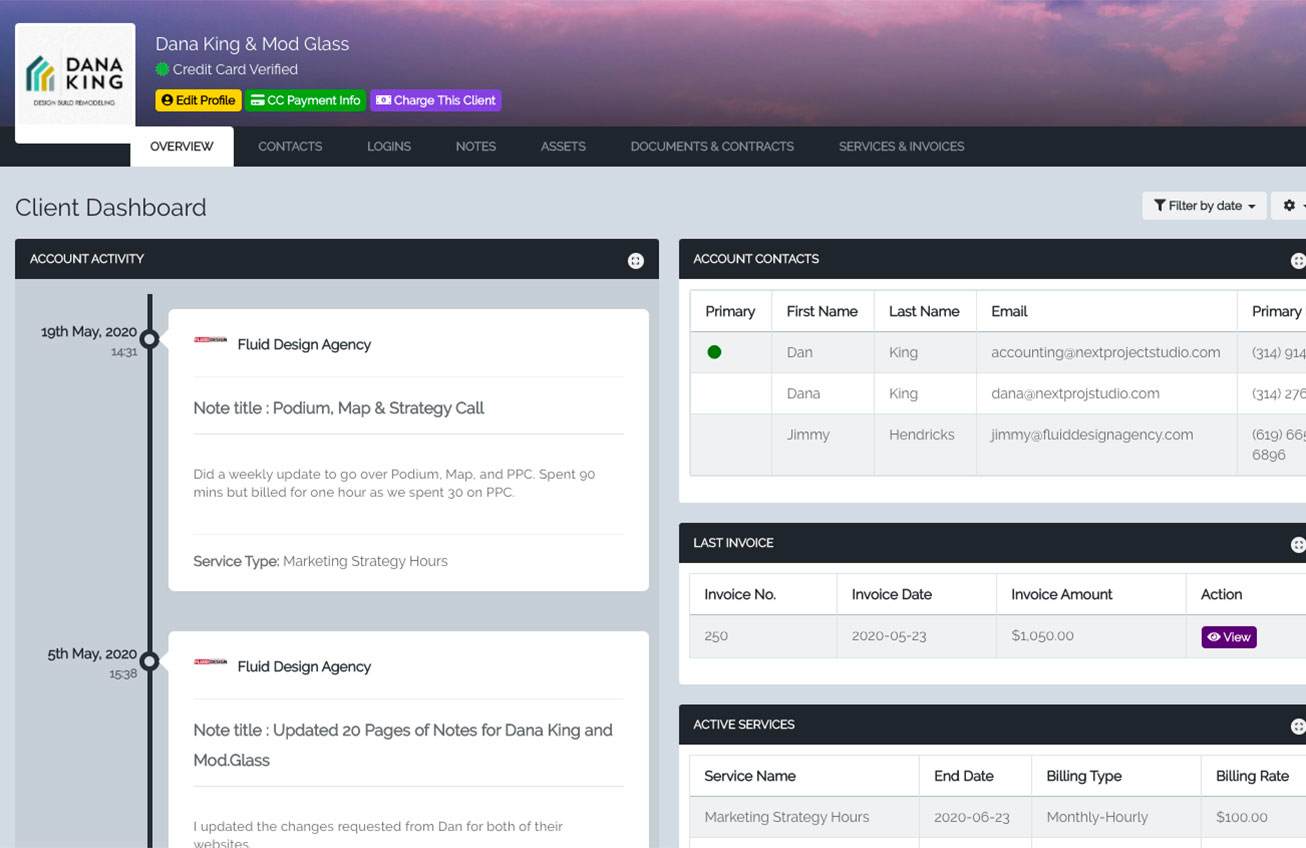
Task: Click the Account Activity panel move icon
Action: (635, 261)
